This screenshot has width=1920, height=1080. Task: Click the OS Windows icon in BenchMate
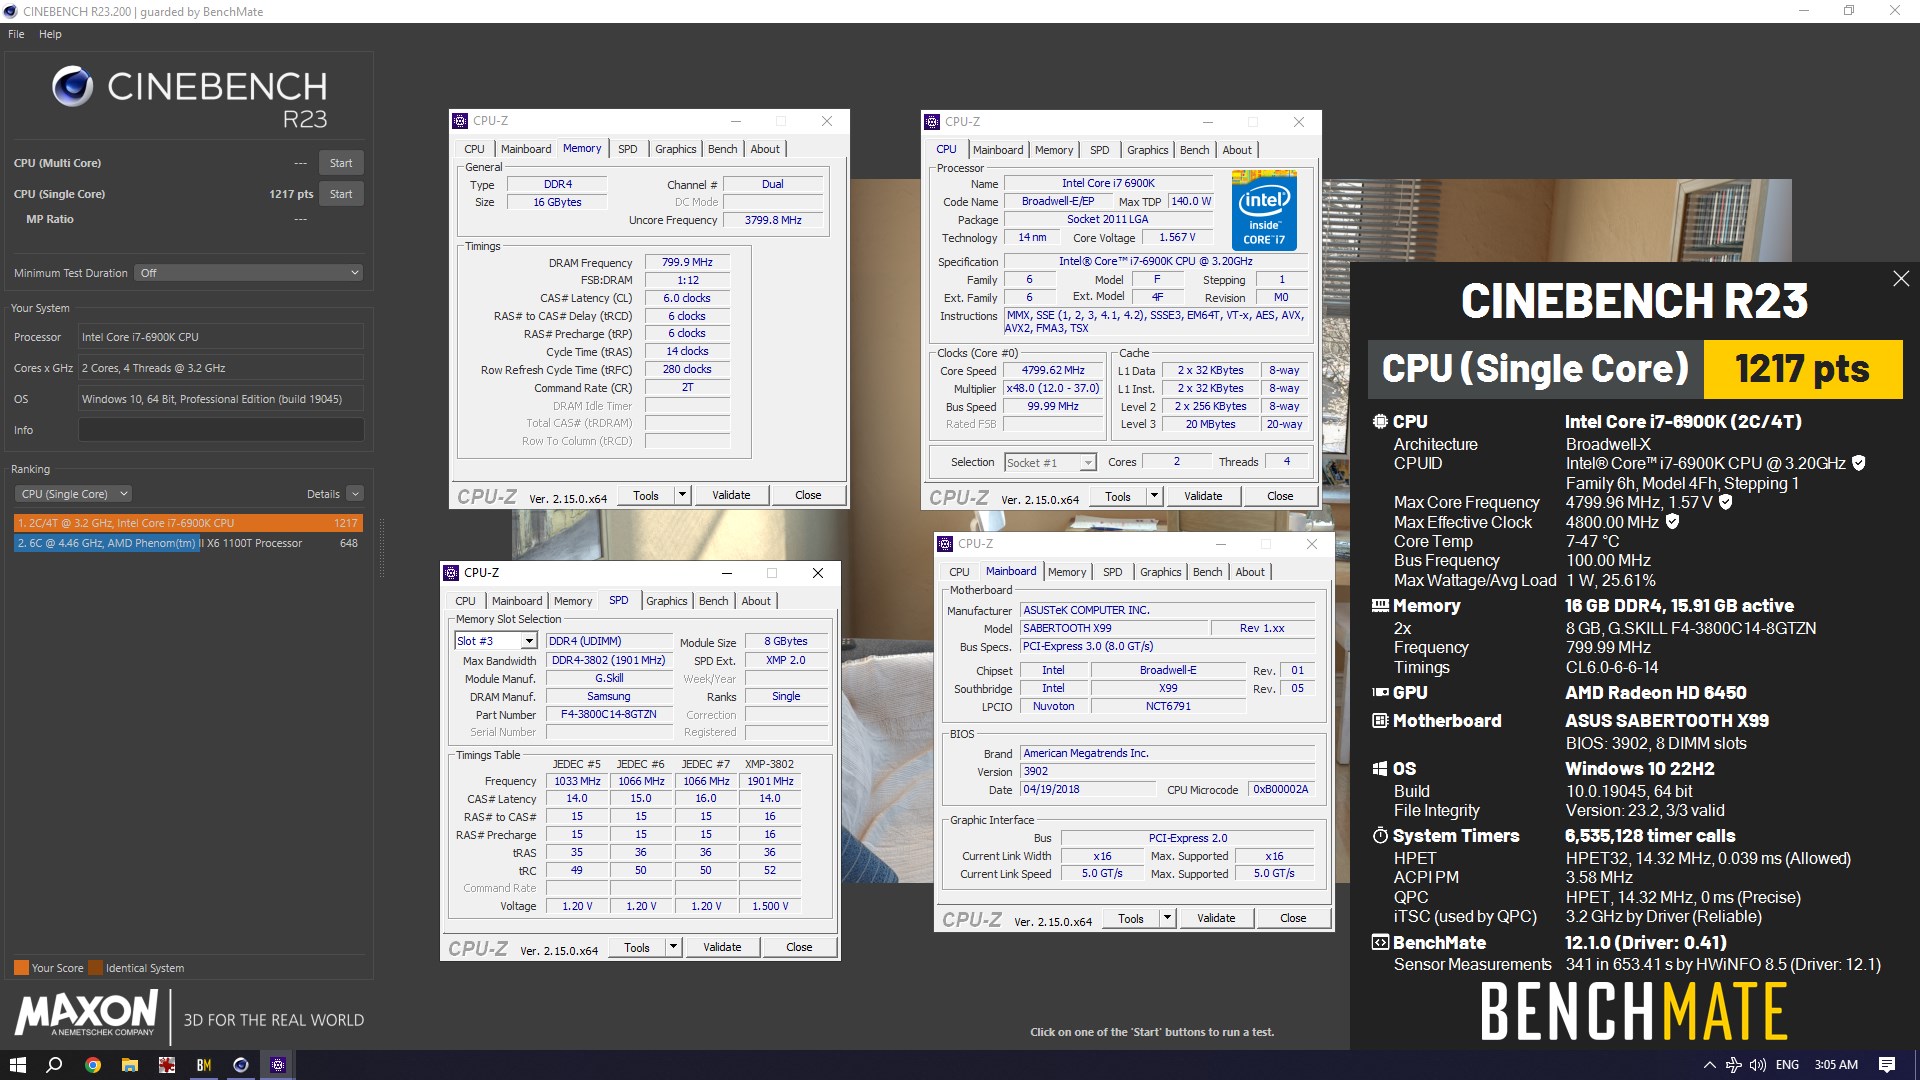(x=1380, y=769)
